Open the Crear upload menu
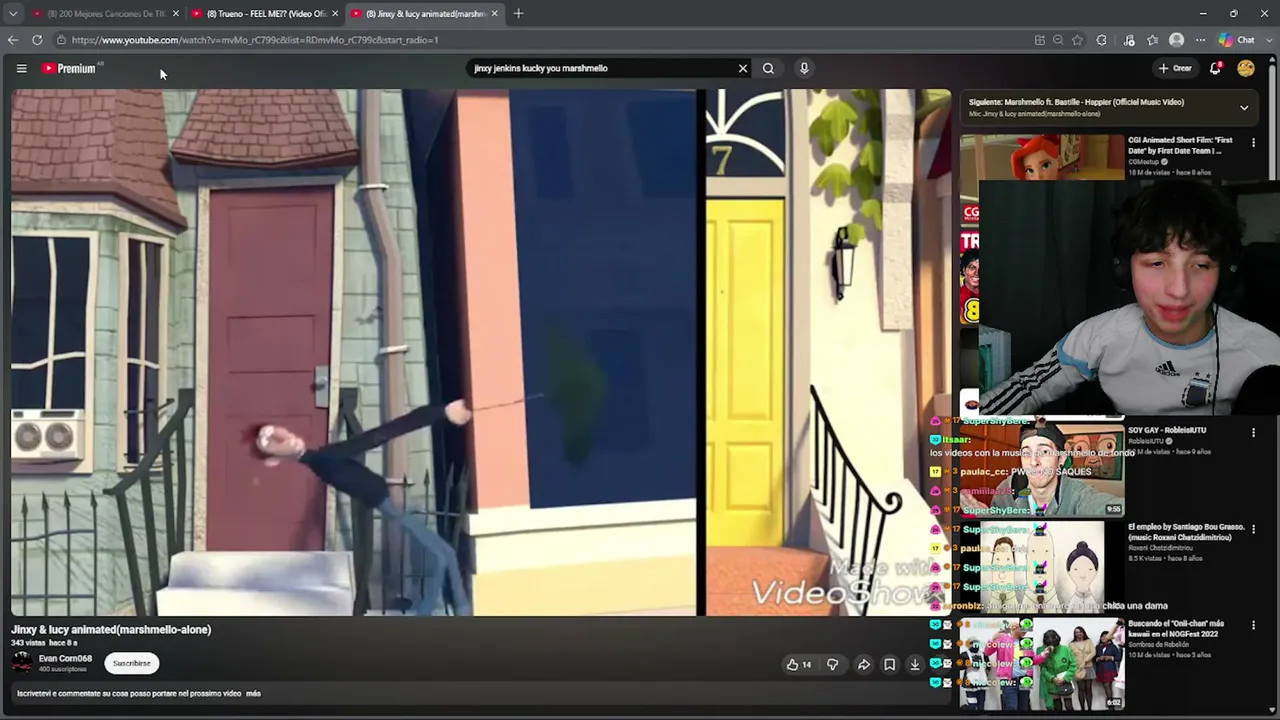1280x720 pixels. [1175, 68]
